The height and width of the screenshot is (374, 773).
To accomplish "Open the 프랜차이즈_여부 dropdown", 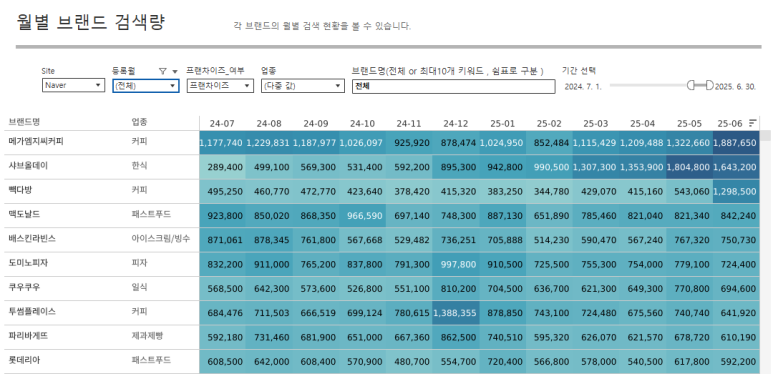I will (x=220, y=85).
